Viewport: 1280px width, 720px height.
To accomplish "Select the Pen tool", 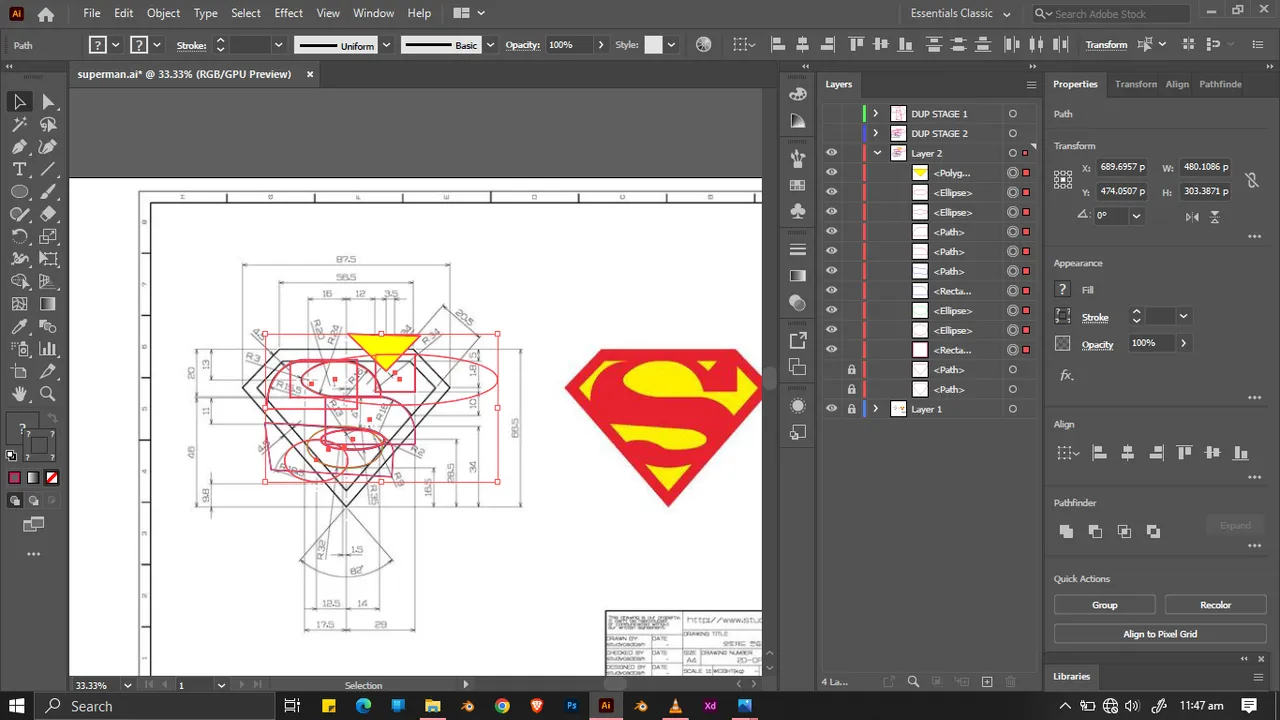I will (19, 147).
